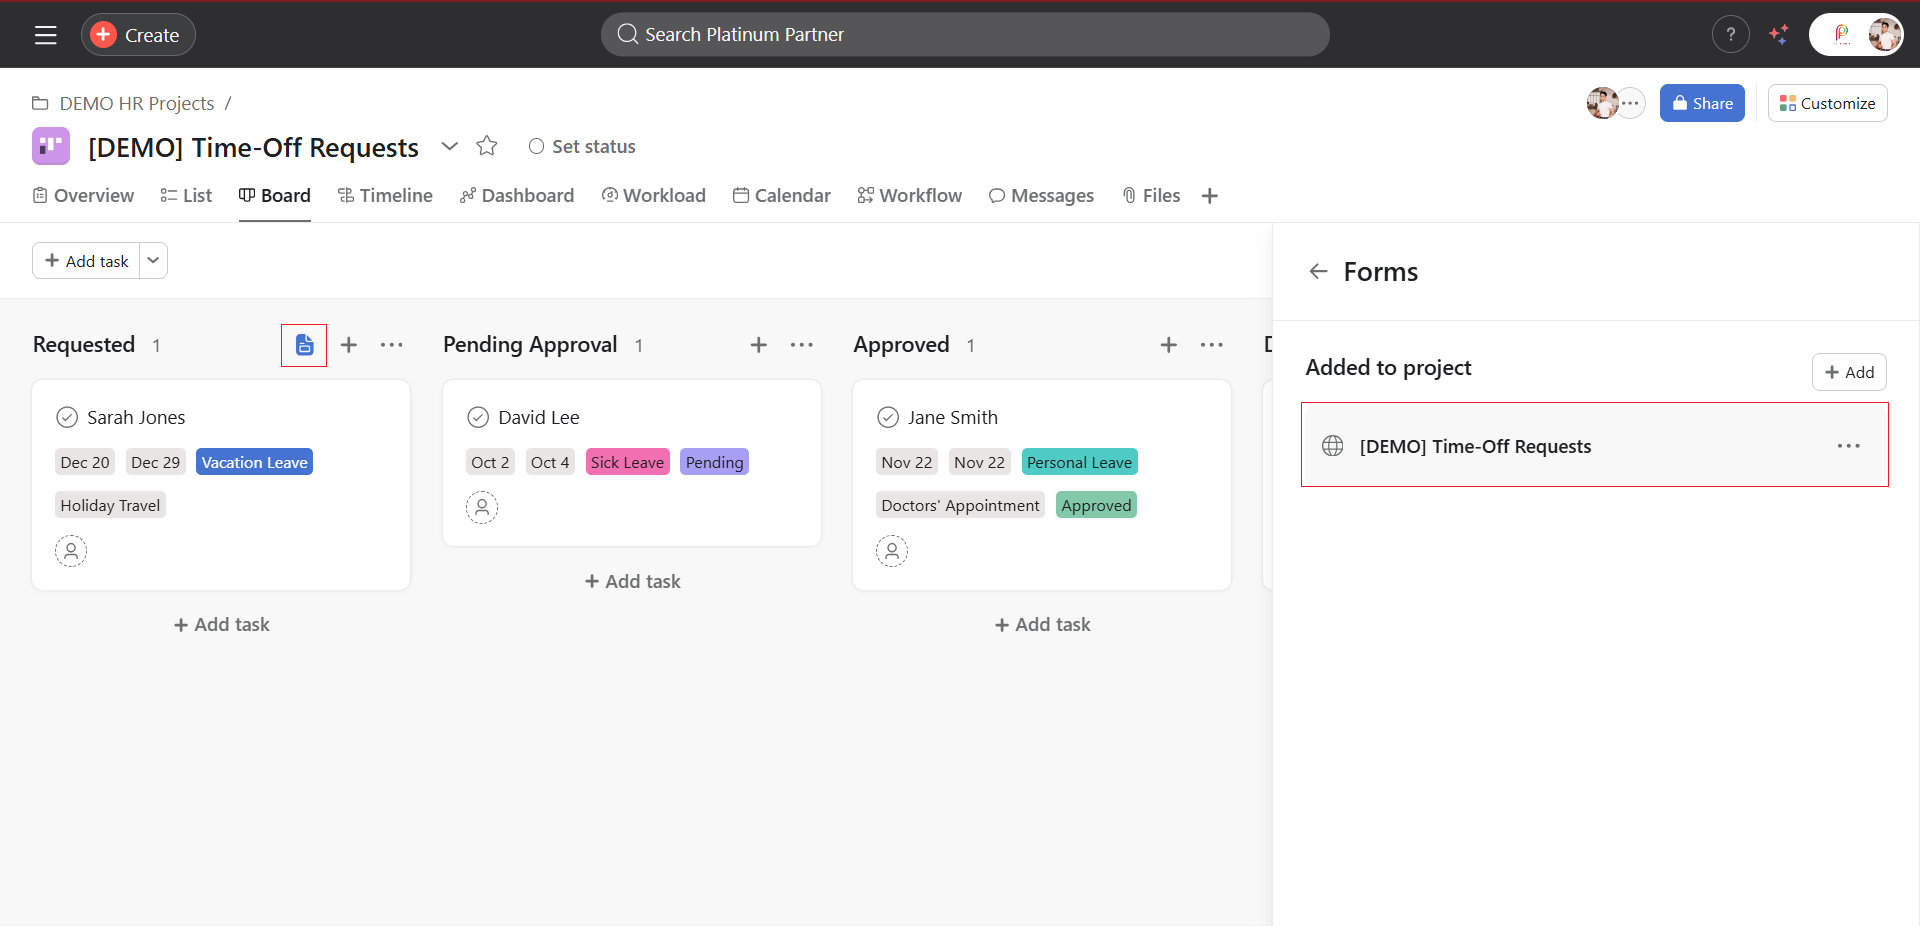Mark the Sarah Jones task complete
The height and width of the screenshot is (926, 1920).
pyautogui.click(x=67, y=417)
